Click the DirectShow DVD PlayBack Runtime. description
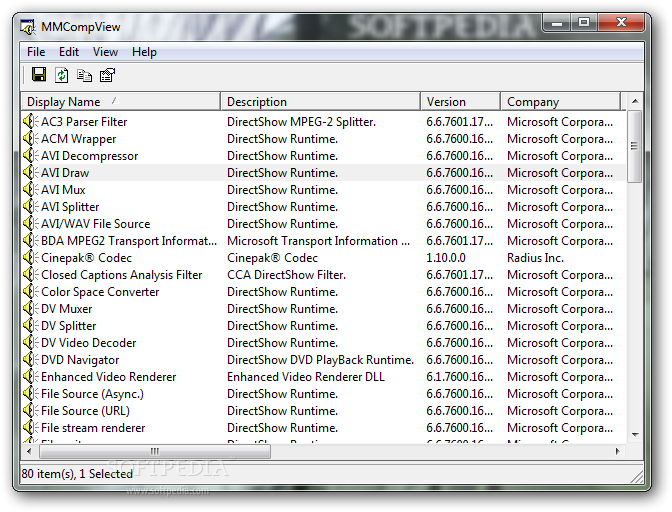Viewport: 672px width, 512px height. (x=321, y=359)
